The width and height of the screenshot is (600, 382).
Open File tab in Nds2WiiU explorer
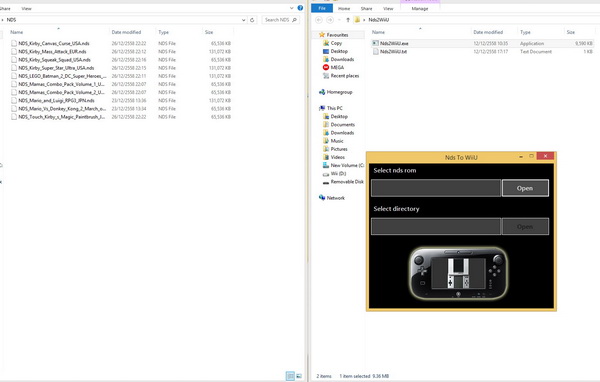point(322,8)
